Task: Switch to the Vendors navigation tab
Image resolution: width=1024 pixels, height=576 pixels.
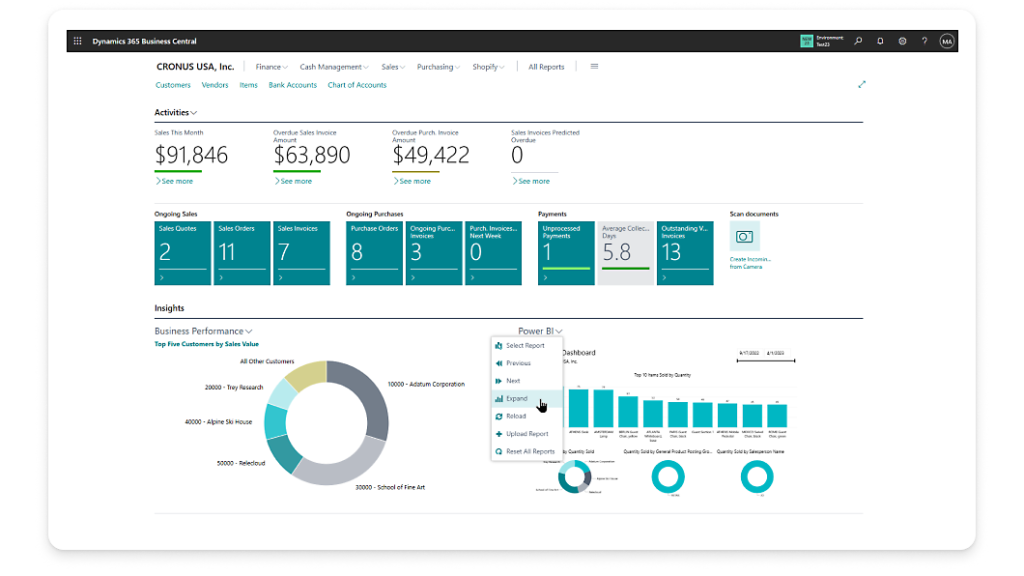Action: (215, 85)
